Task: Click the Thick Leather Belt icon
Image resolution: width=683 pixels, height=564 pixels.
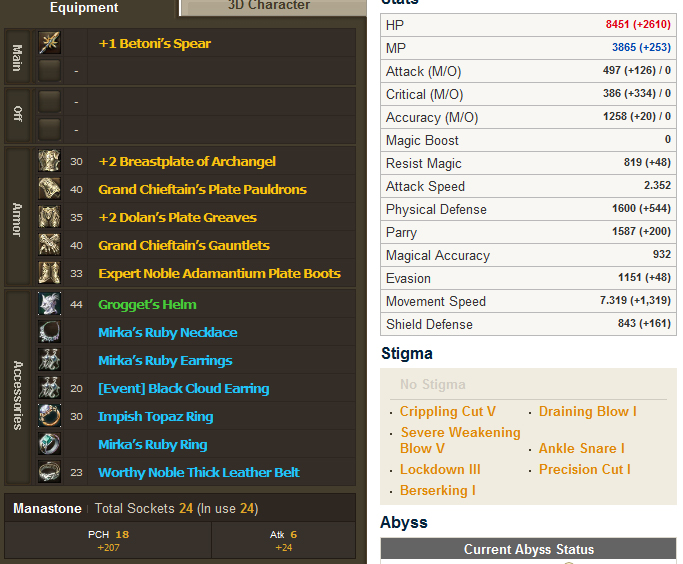Action: pos(49,472)
